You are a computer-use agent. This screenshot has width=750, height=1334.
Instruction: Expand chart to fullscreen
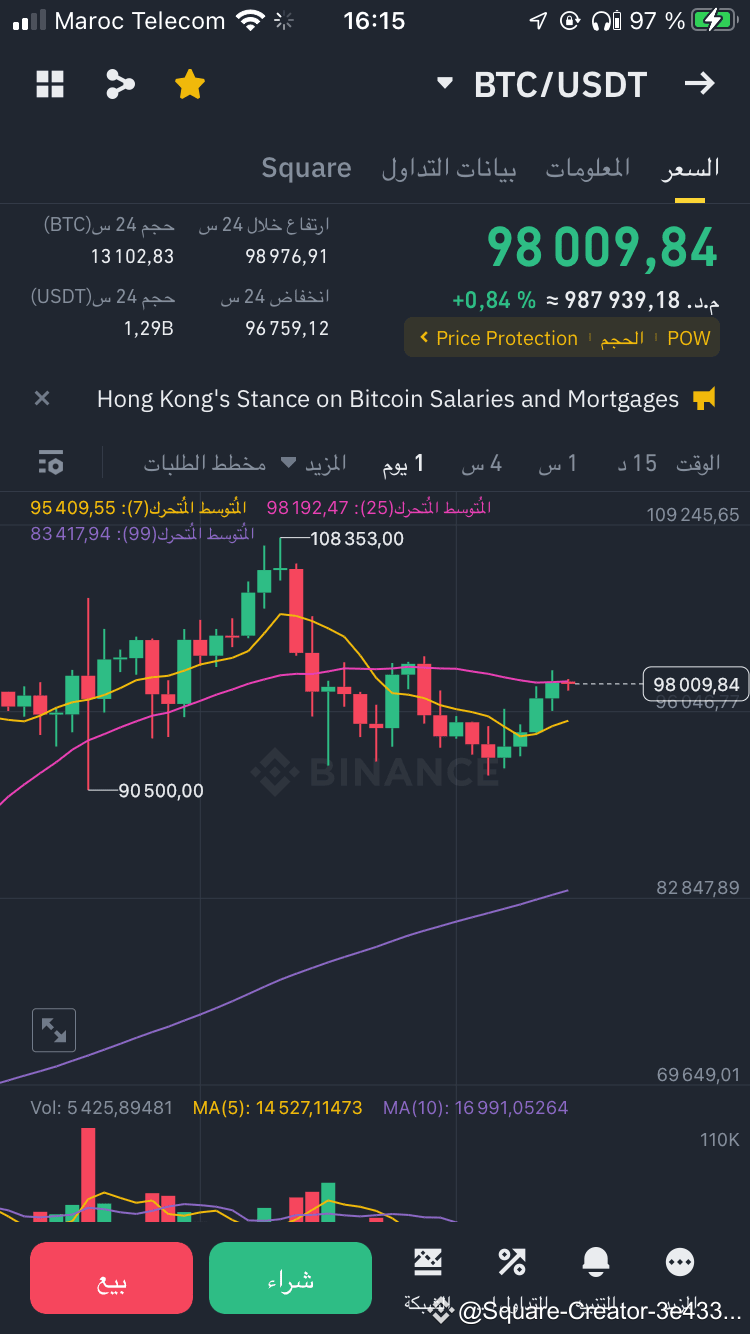(54, 1030)
